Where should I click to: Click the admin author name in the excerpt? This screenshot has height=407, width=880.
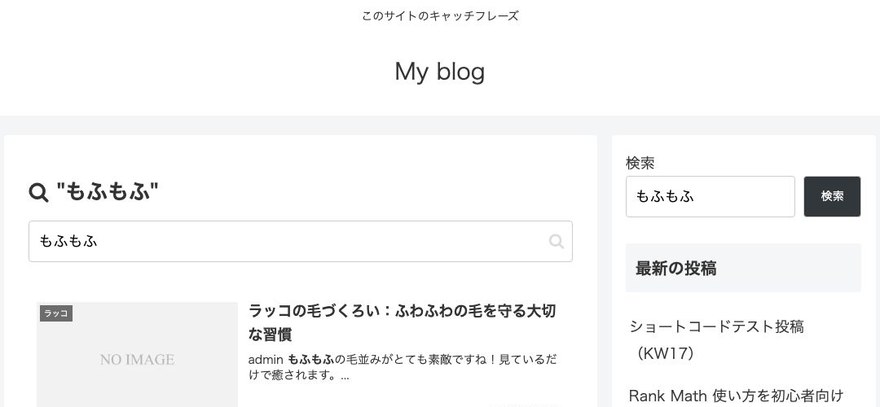265,359
